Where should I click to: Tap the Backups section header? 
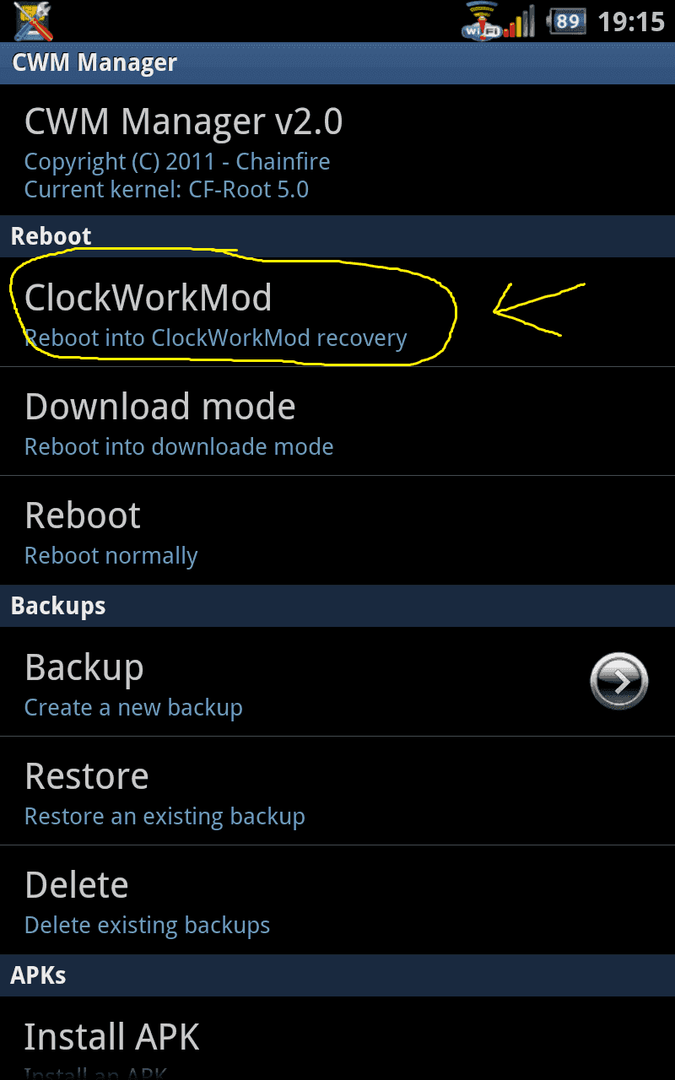338,606
